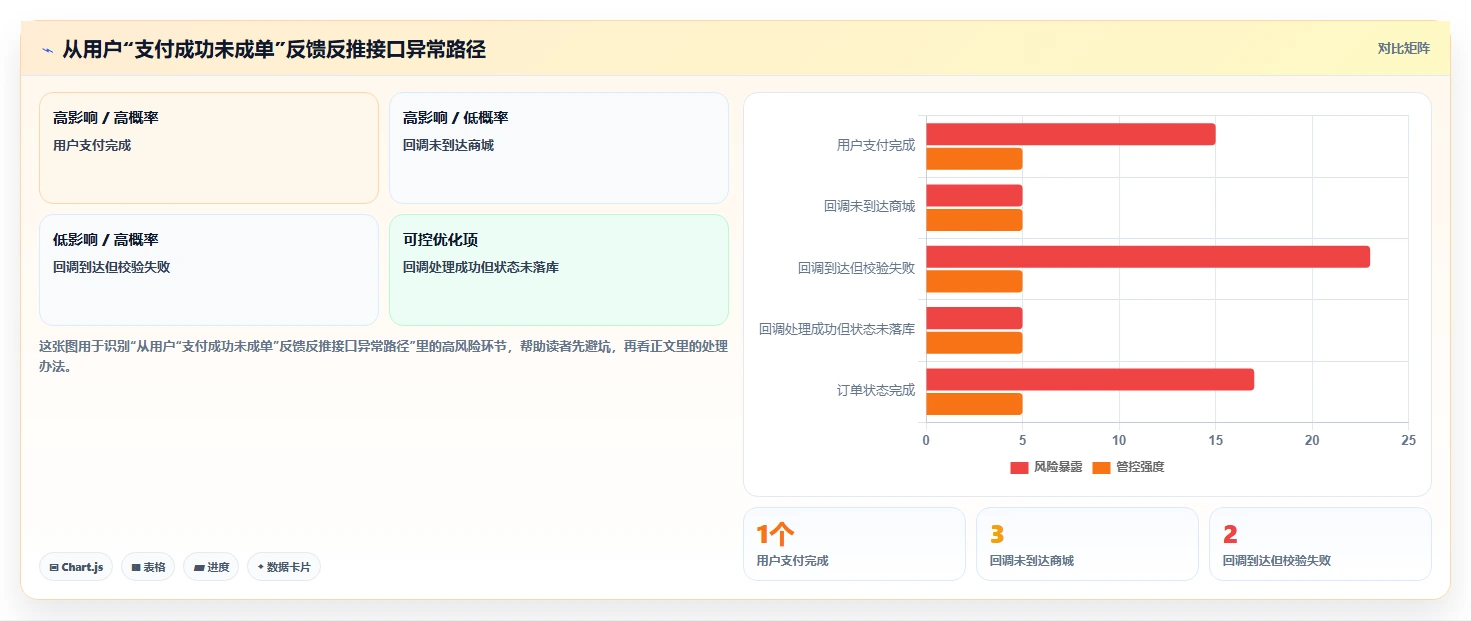This screenshot has width=1471, height=621.
Task: Open the 低影响 / 高概率 card
Action: coord(209,270)
